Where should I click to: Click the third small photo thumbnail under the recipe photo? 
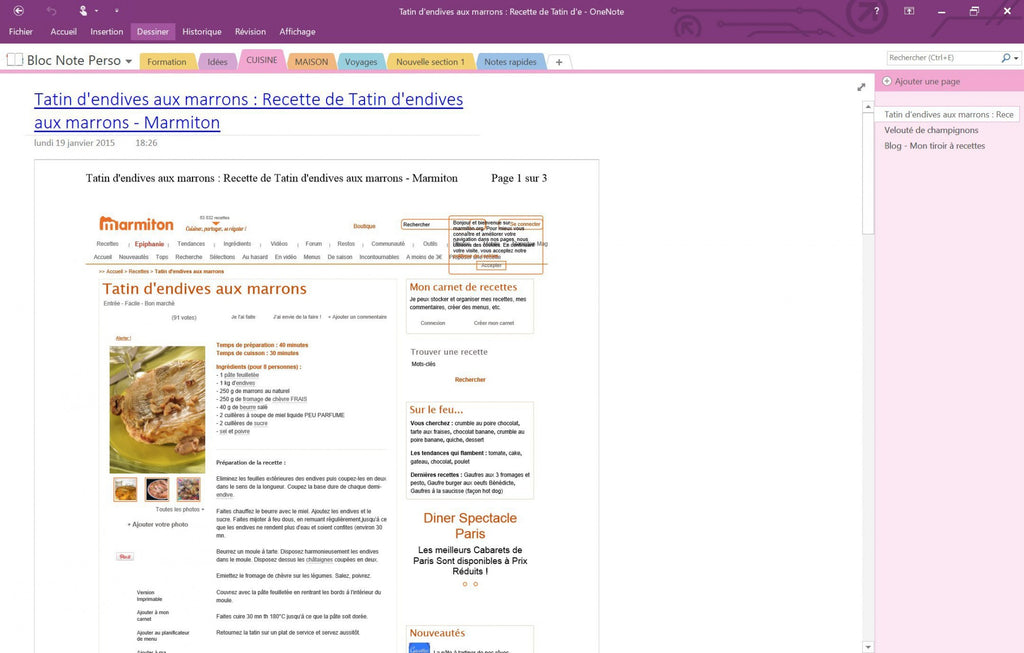click(188, 489)
